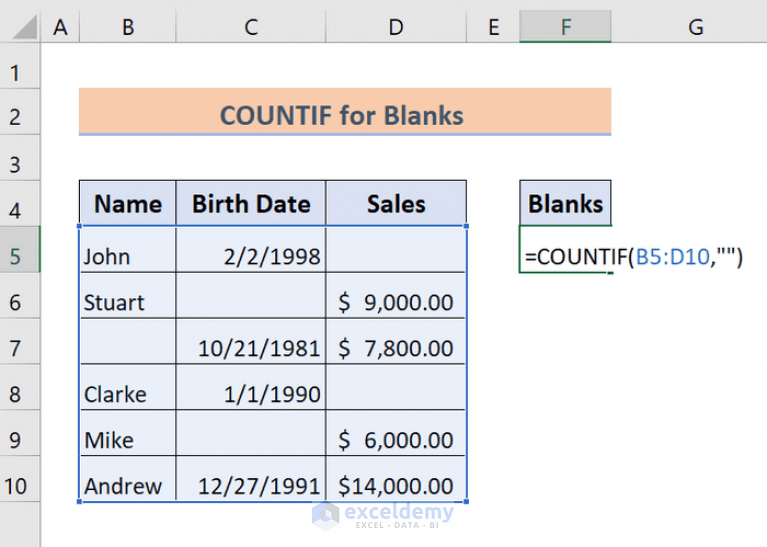Image resolution: width=767 pixels, height=547 pixels.
Task: Click the 'Sales' header cell
Action: [x=396, y=204]
